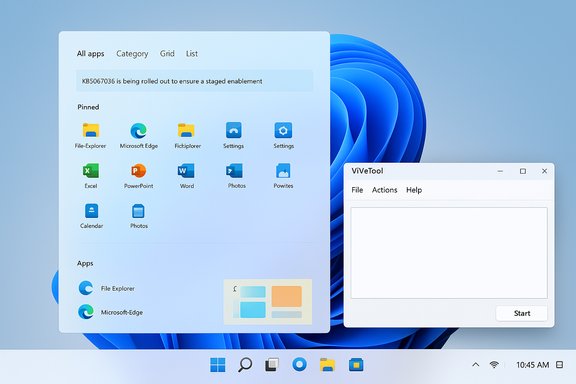Launch Microsoft Edge from the Pinned grid
This screenshot has height=384, width=576.
[x=138, y=130]
